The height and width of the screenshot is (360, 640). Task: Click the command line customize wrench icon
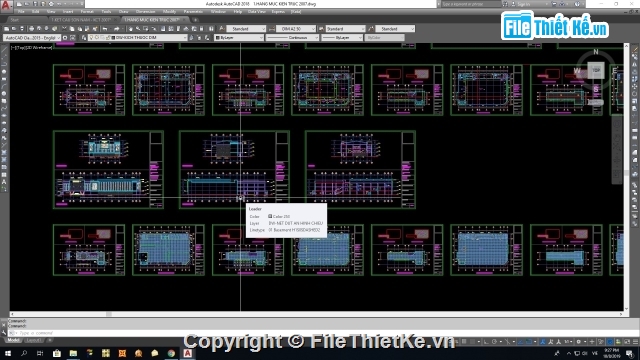click(4, 333)
